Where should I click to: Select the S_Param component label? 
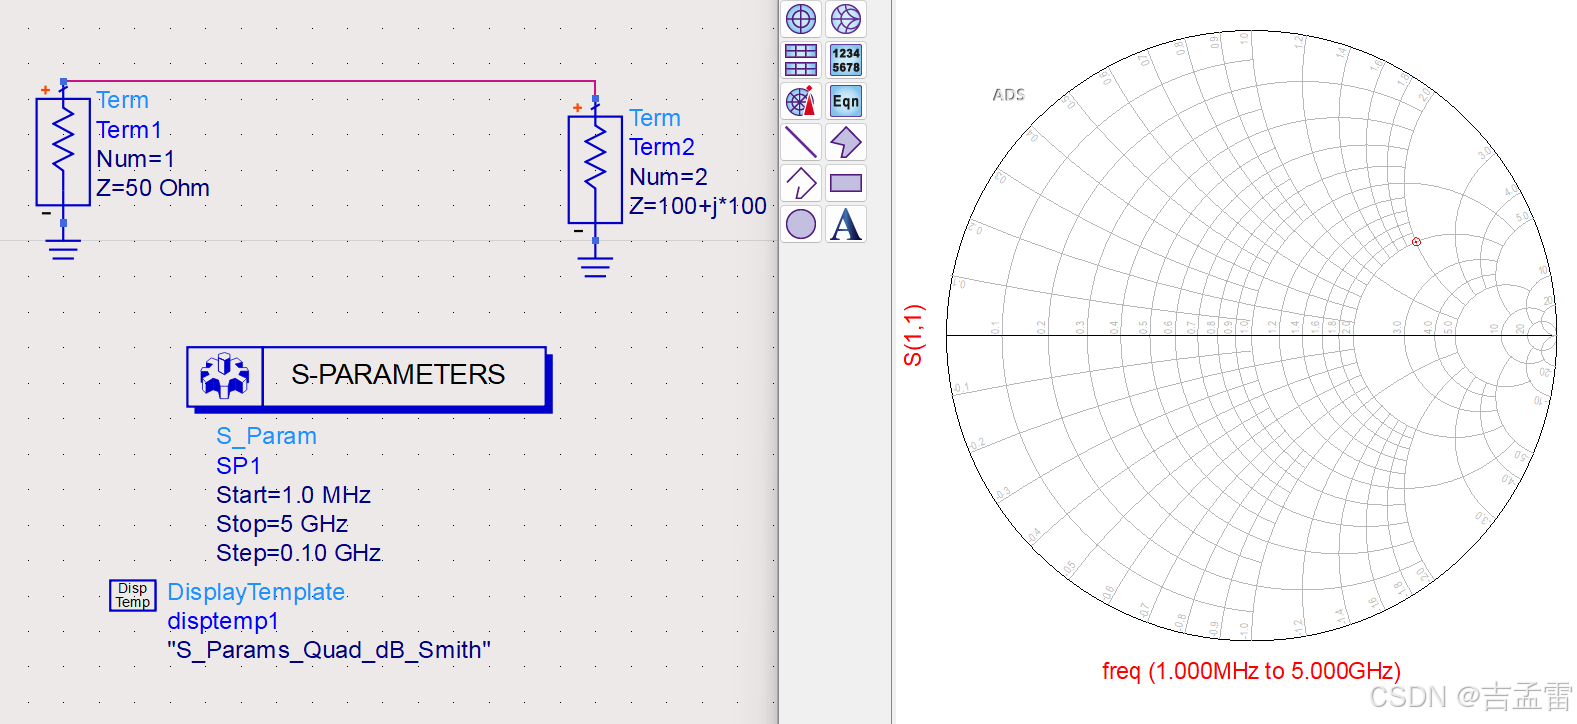tap(267, 436)
